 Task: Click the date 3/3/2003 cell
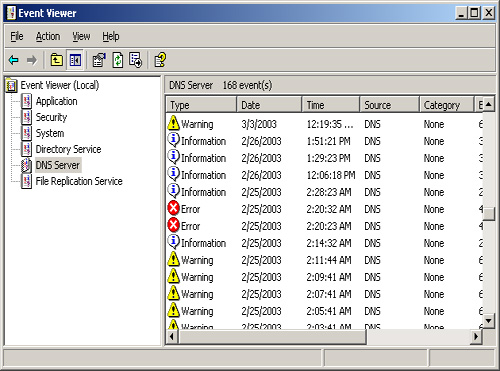coord(259,124)
